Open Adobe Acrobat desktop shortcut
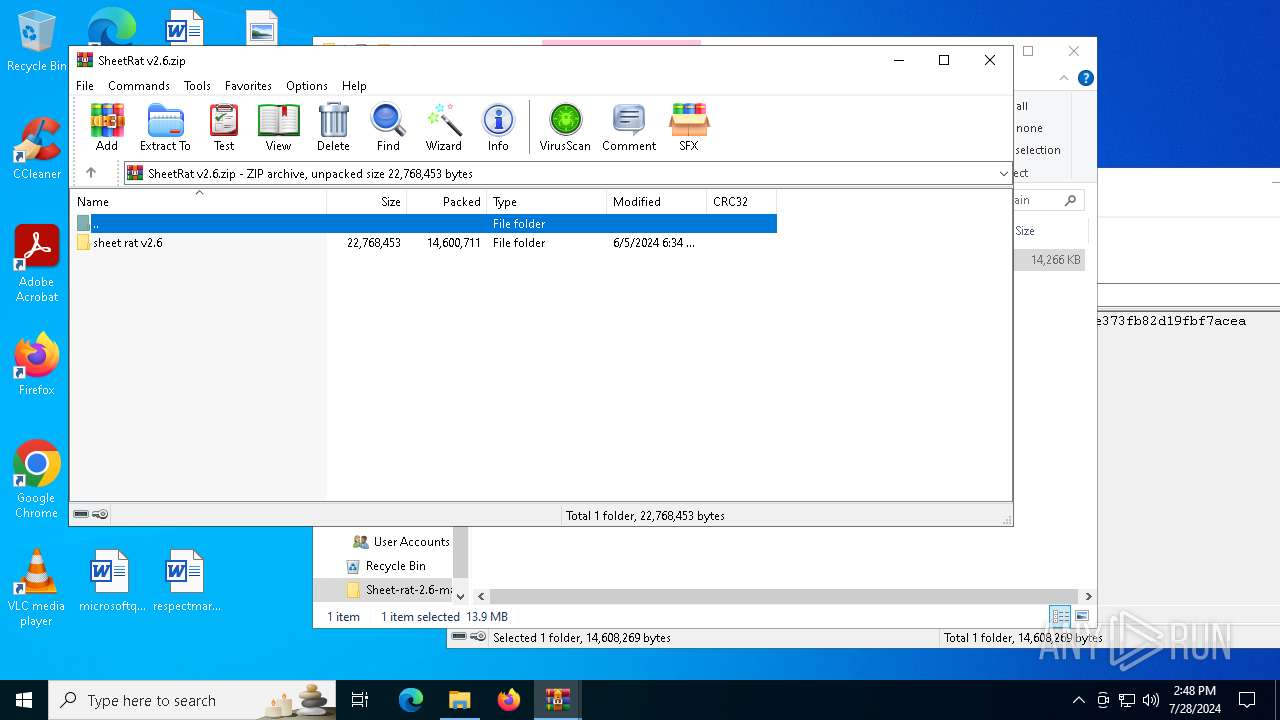The width and height of the screenshot is (1280, 720). click(x=37, y=263)
